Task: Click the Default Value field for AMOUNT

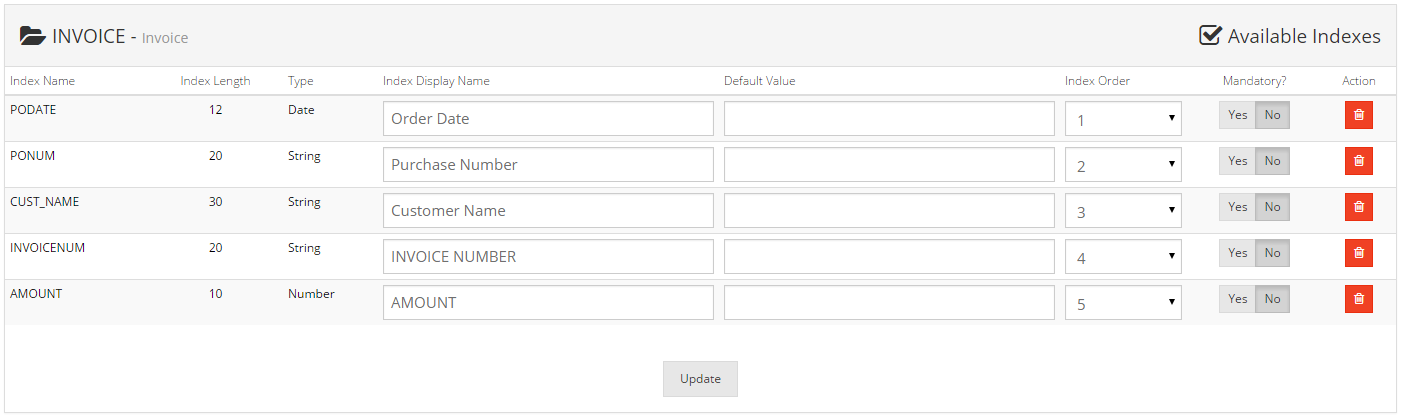Action: tap(889, 302)
